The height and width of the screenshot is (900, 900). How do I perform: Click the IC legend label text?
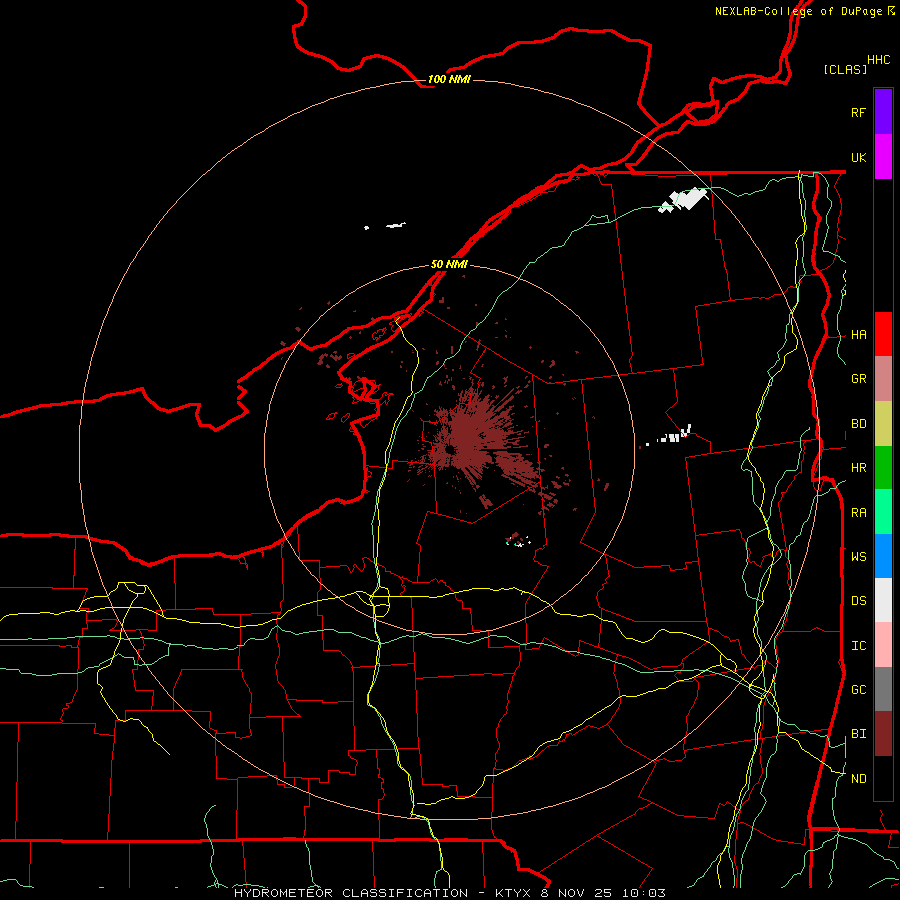tap(859, 646)
